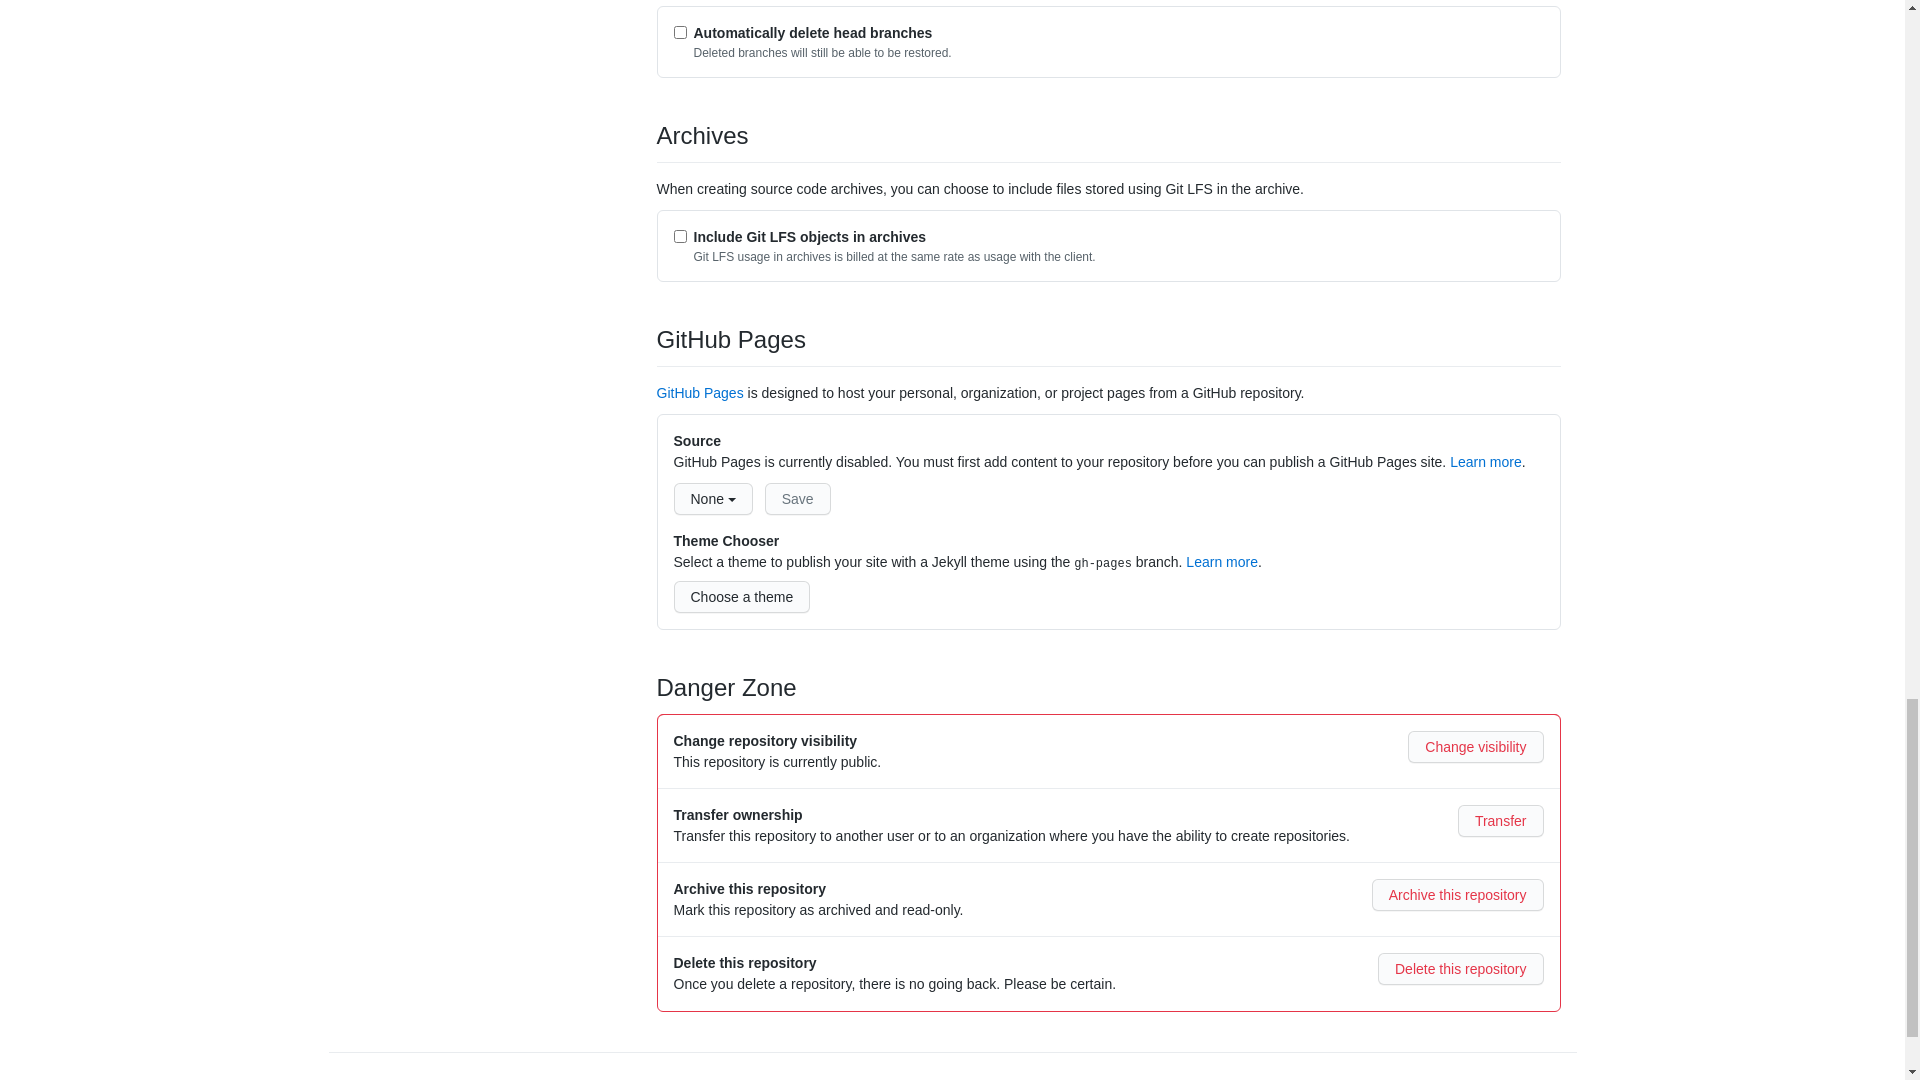Select the Archives section heading
Screen dimensions: 1920x1080
point(702,136)
